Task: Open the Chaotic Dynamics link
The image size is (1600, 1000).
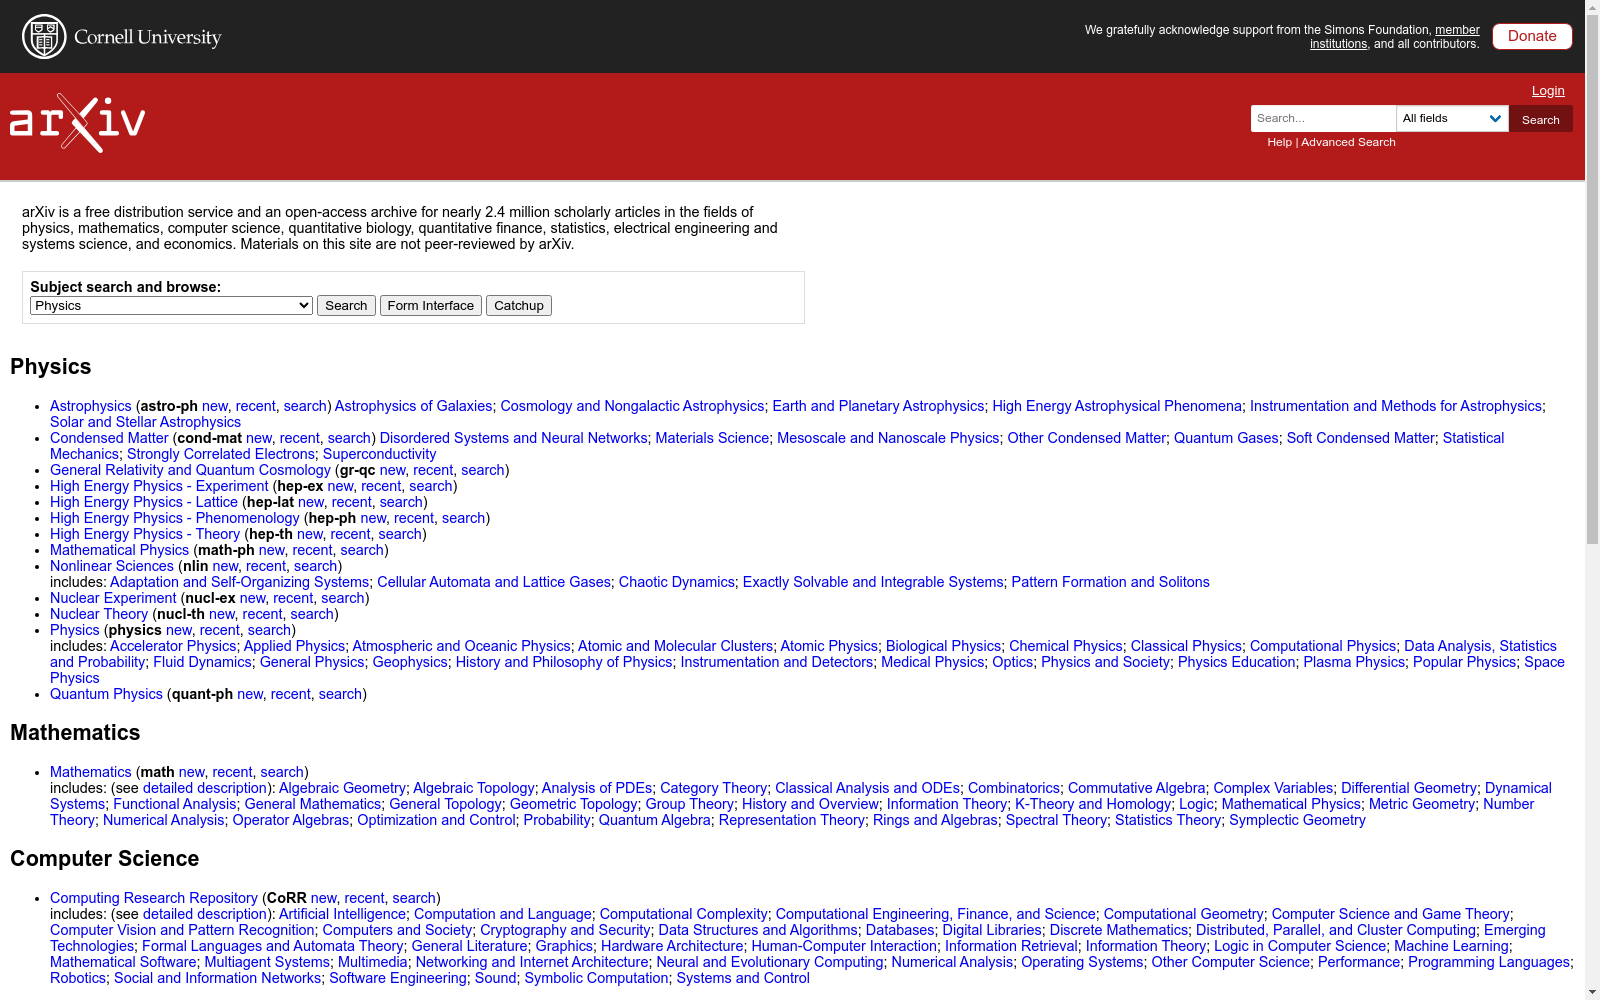Action: pos(677,582)
